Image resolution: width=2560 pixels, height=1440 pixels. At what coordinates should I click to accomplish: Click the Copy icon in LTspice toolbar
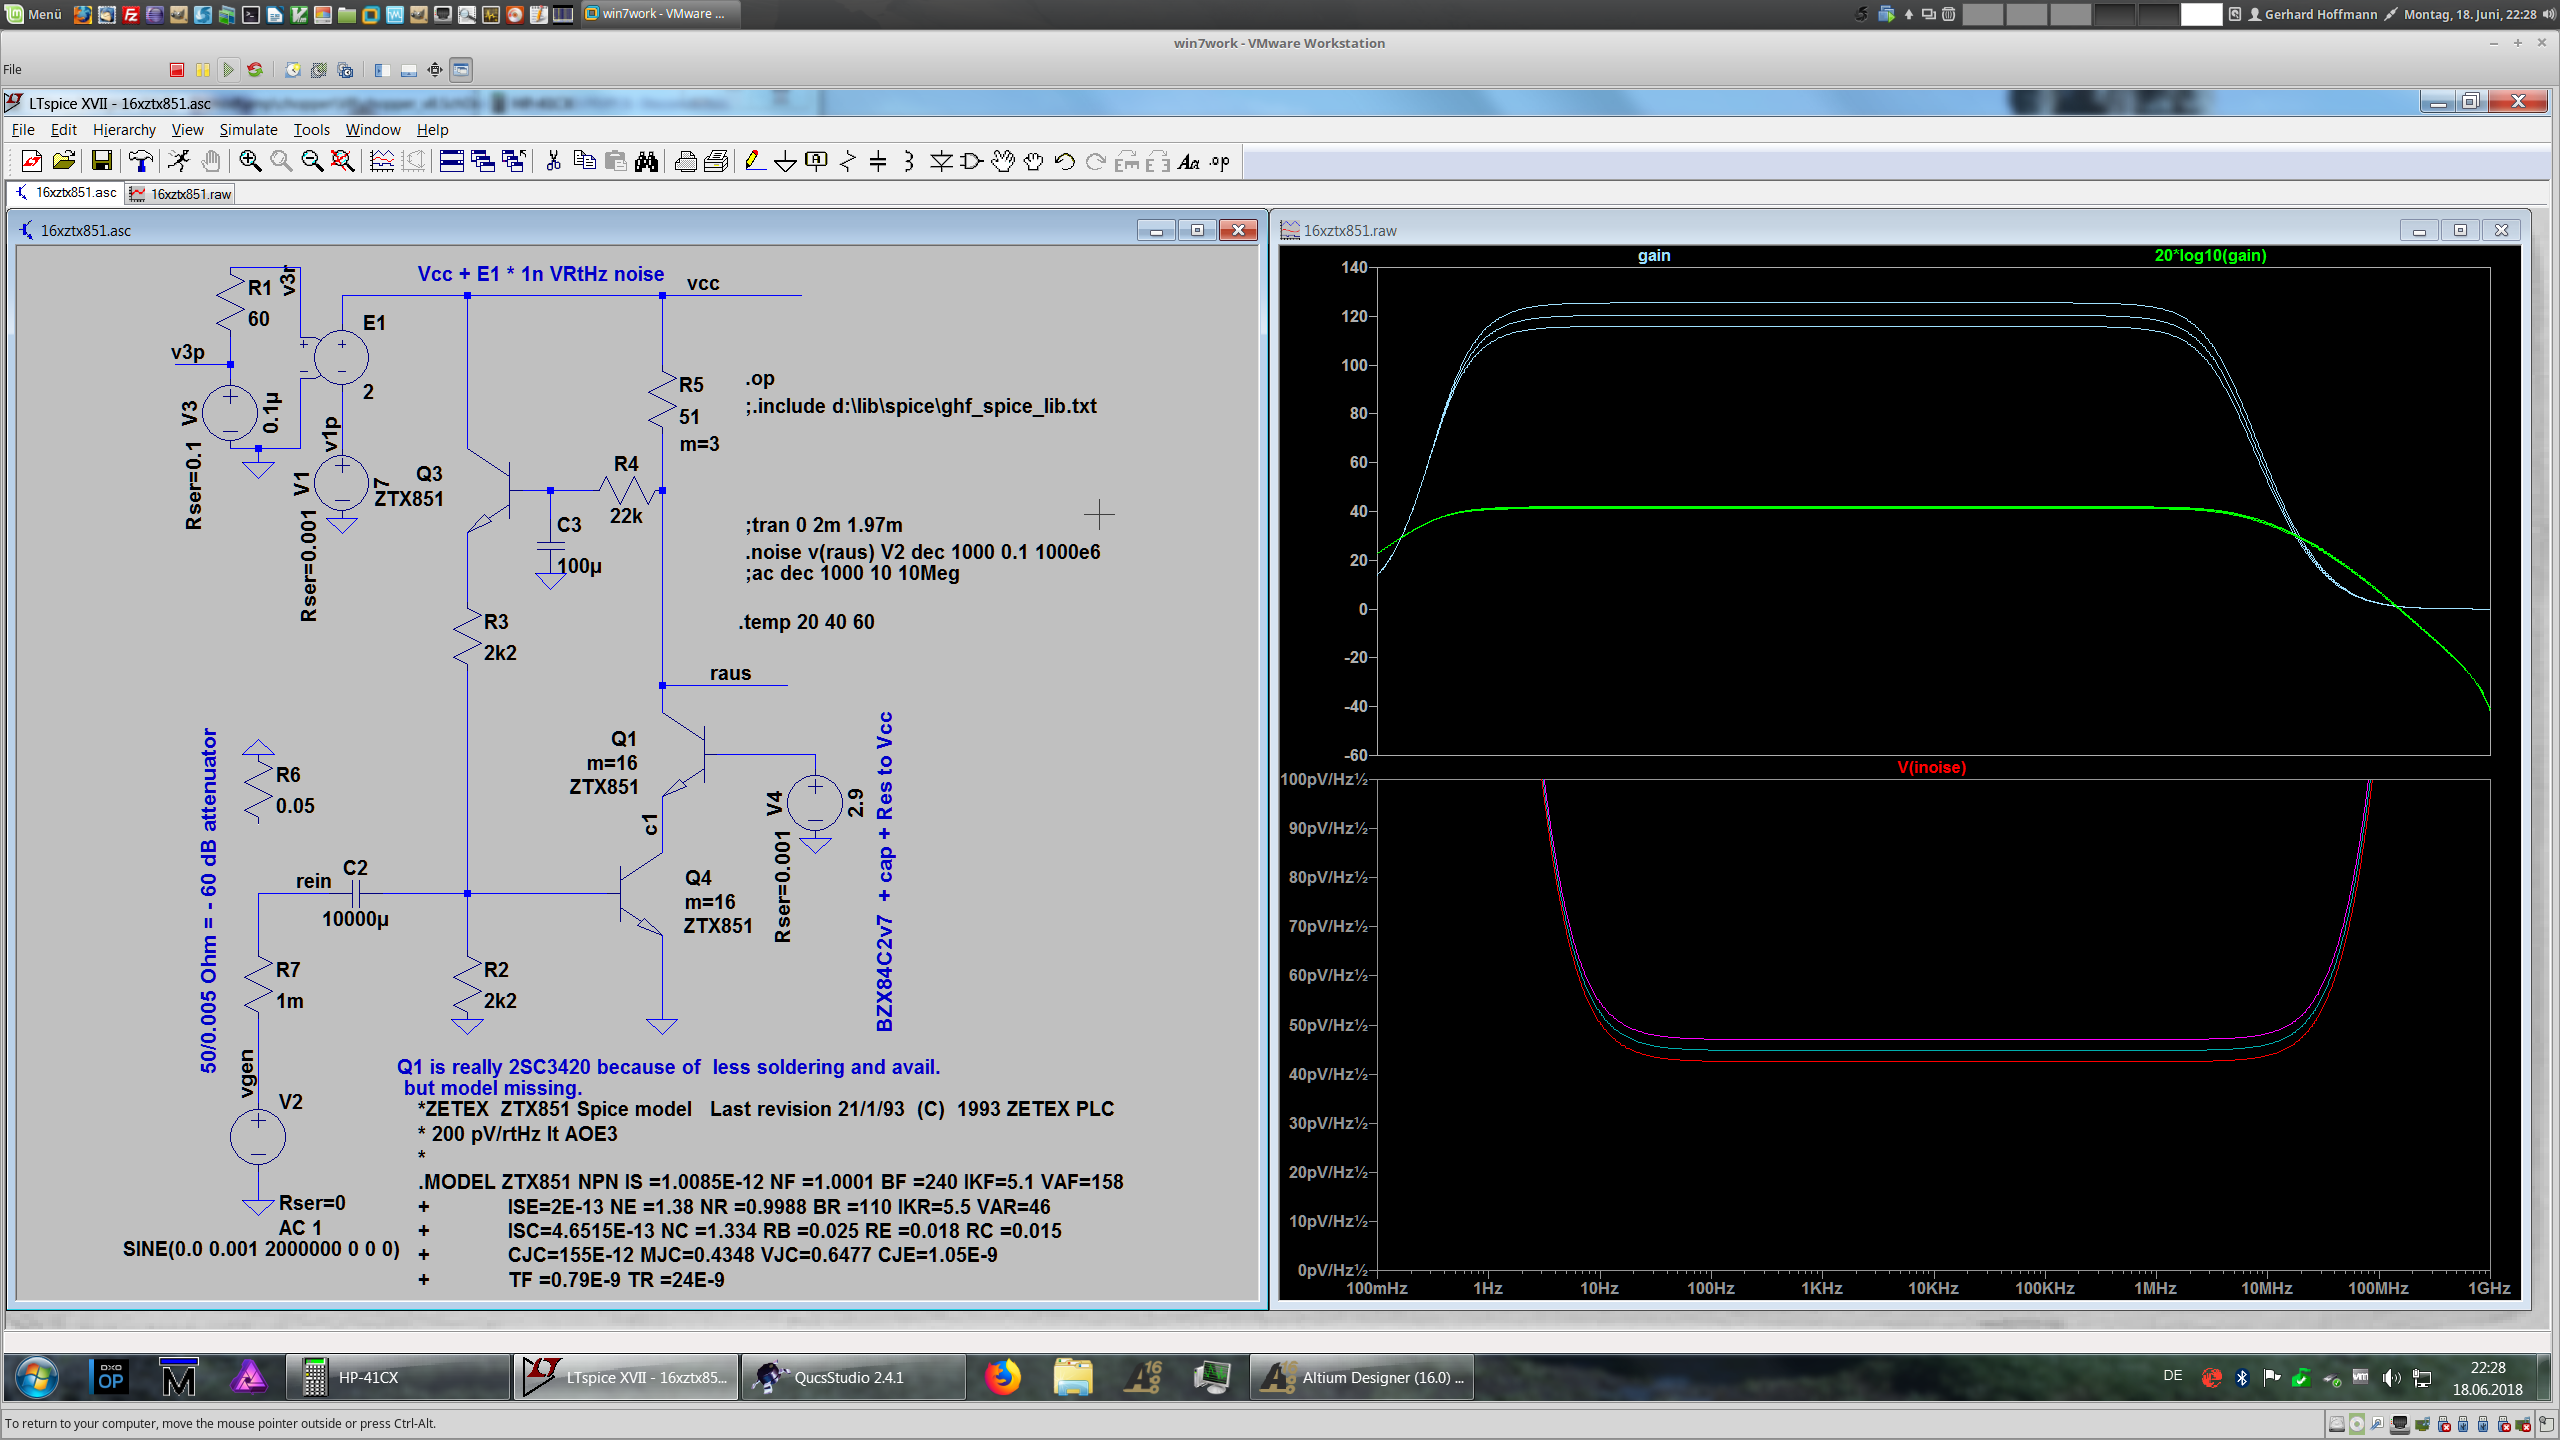(x=585, y=161)
